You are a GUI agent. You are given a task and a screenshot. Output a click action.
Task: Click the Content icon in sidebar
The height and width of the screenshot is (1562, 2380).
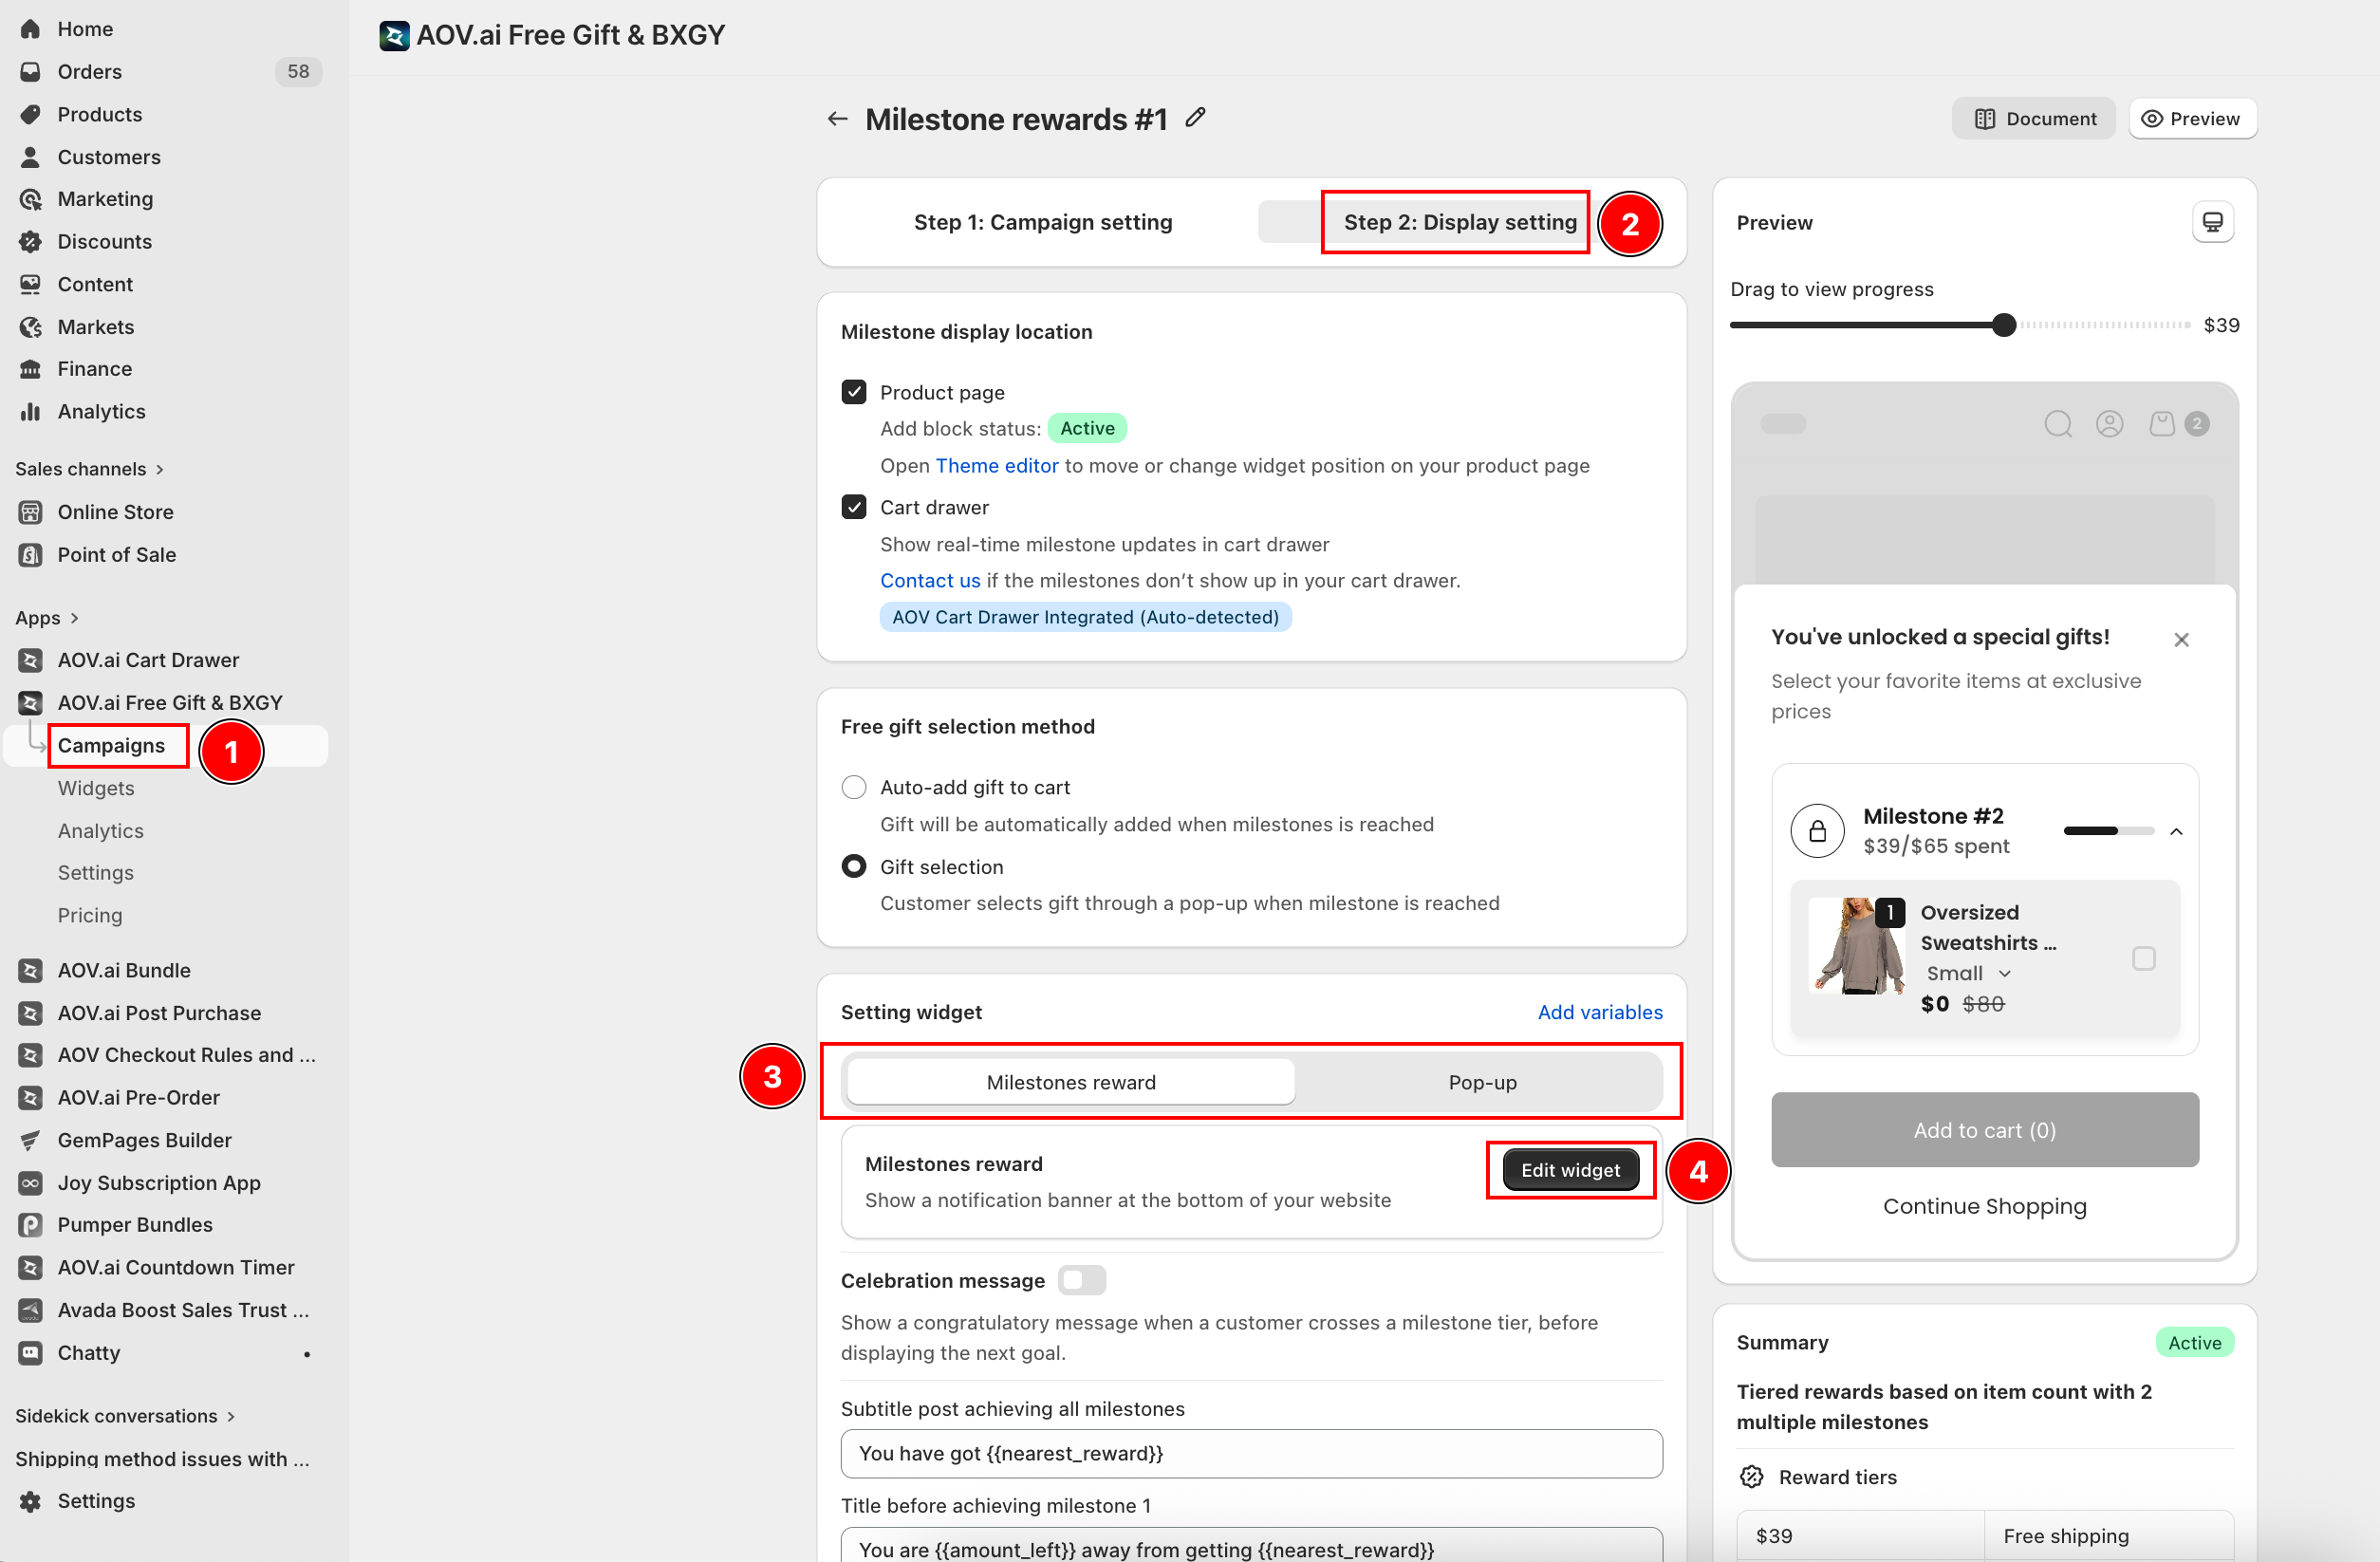coord(31,284)
